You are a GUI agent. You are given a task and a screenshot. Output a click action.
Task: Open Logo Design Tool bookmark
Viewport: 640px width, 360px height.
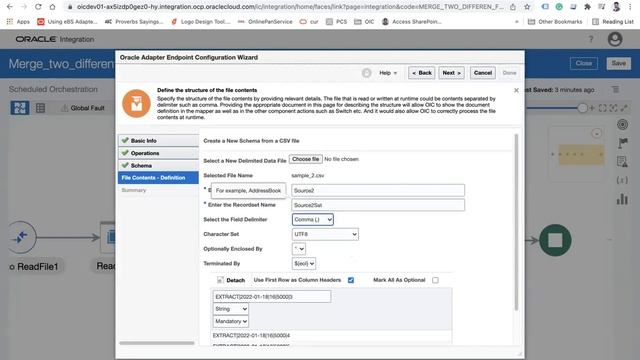(x=201, y=22)
